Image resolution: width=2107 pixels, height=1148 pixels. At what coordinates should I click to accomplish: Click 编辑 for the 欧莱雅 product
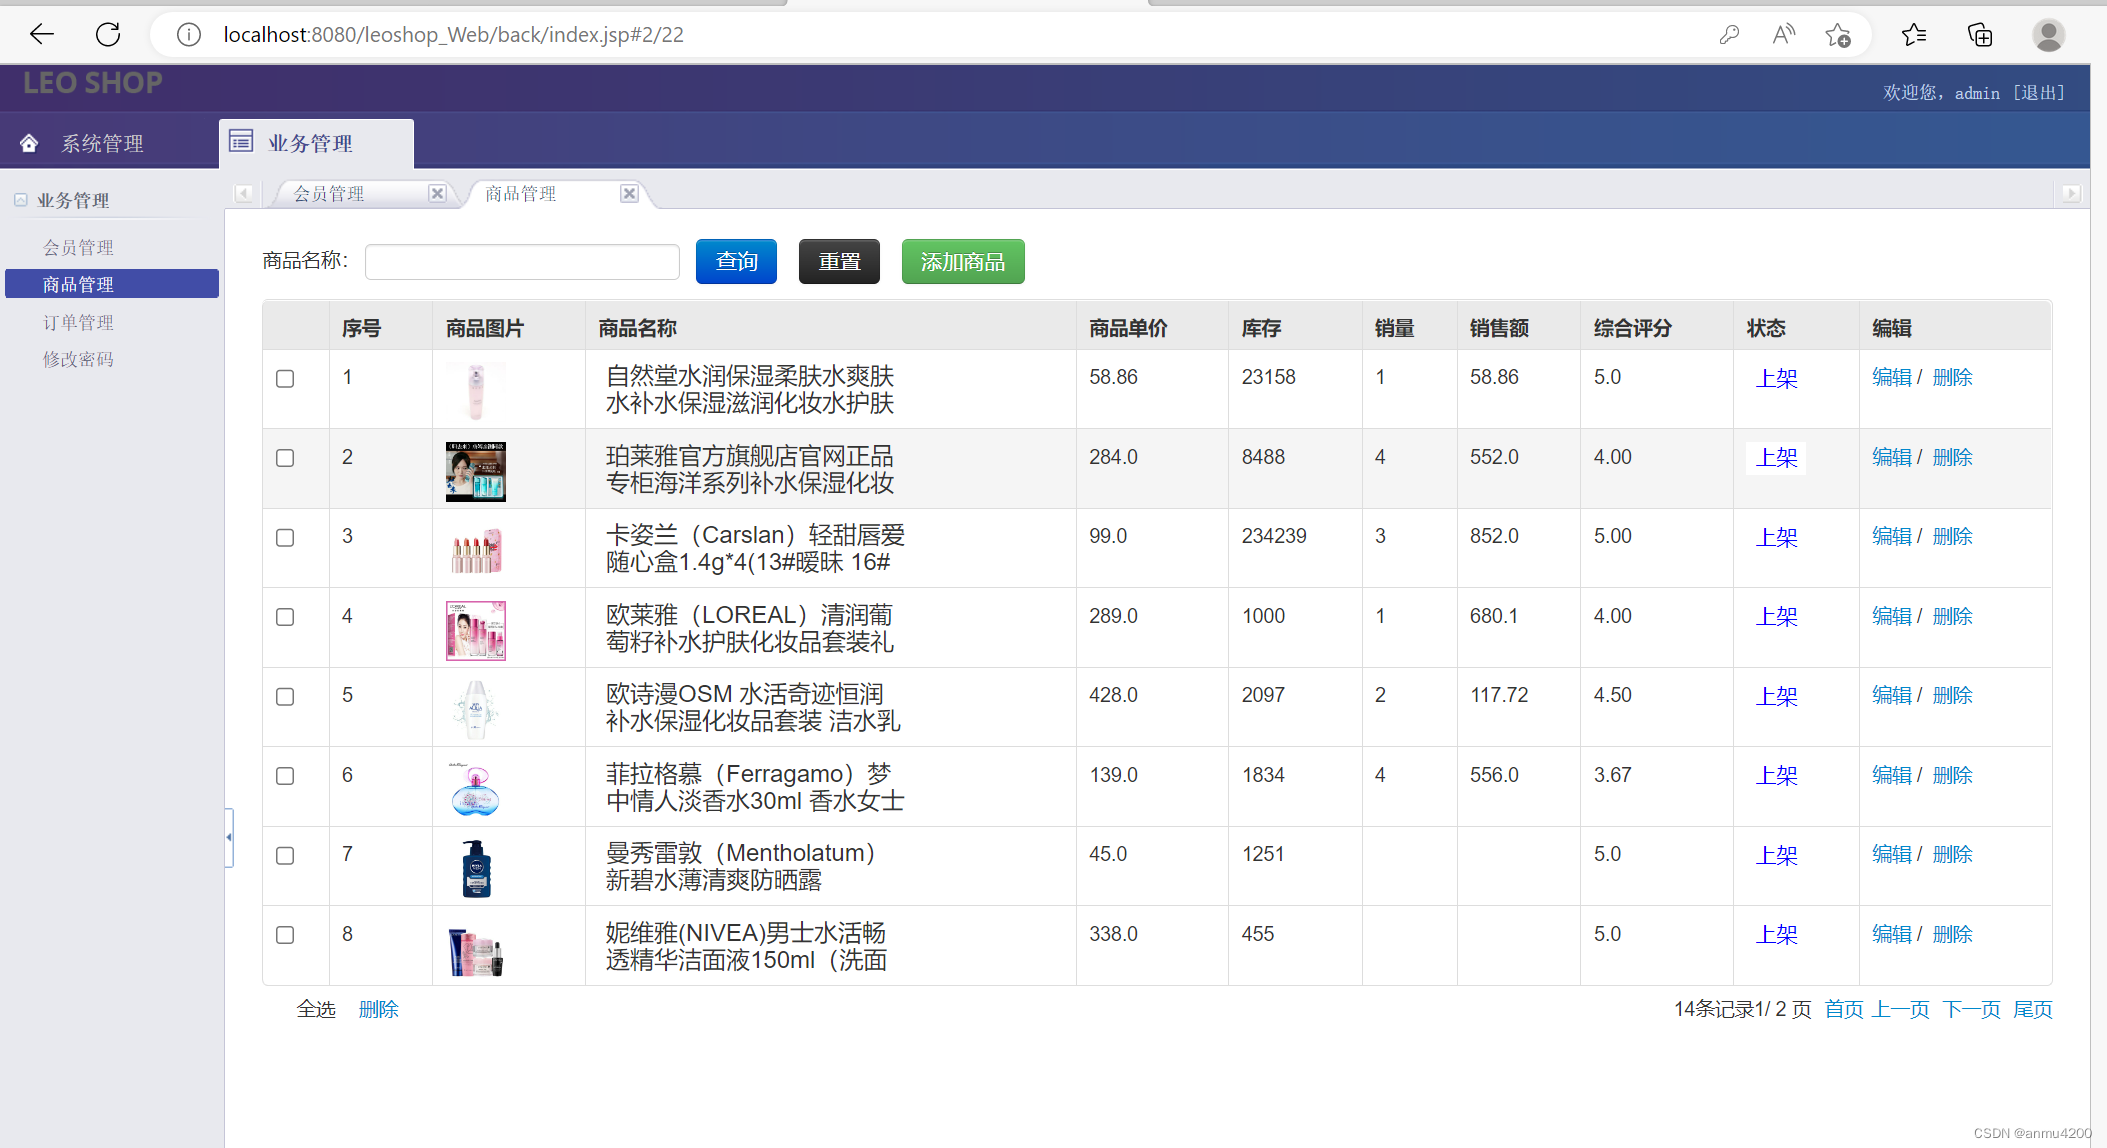pyautogui.click(x=1892, y=616)
